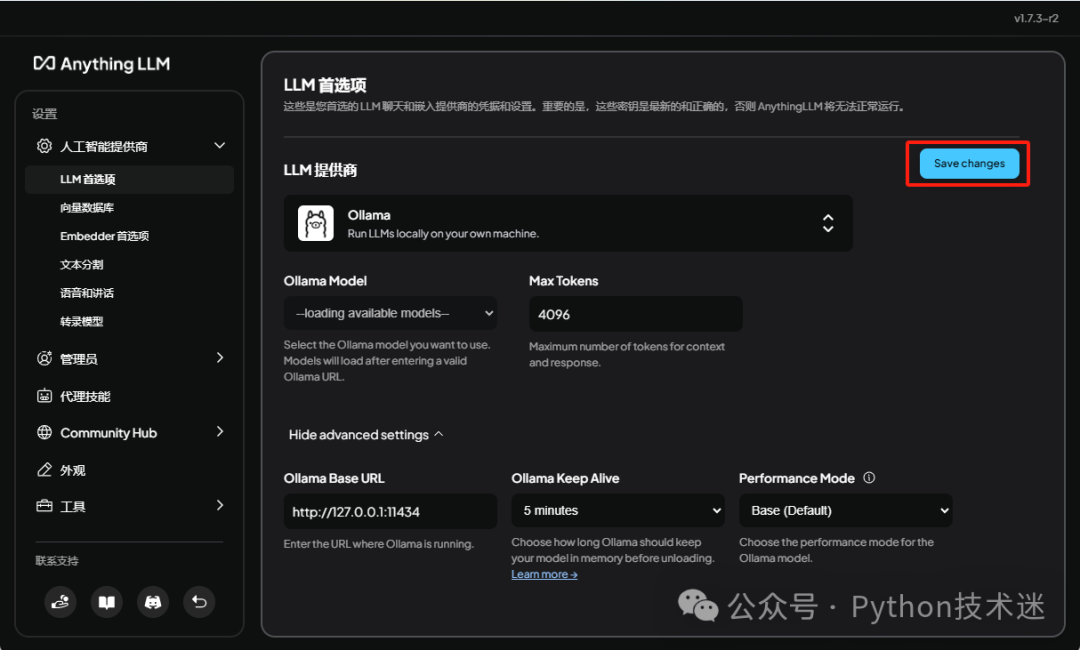
Task: Open the documentation book icon
Action: click(107, 602)
